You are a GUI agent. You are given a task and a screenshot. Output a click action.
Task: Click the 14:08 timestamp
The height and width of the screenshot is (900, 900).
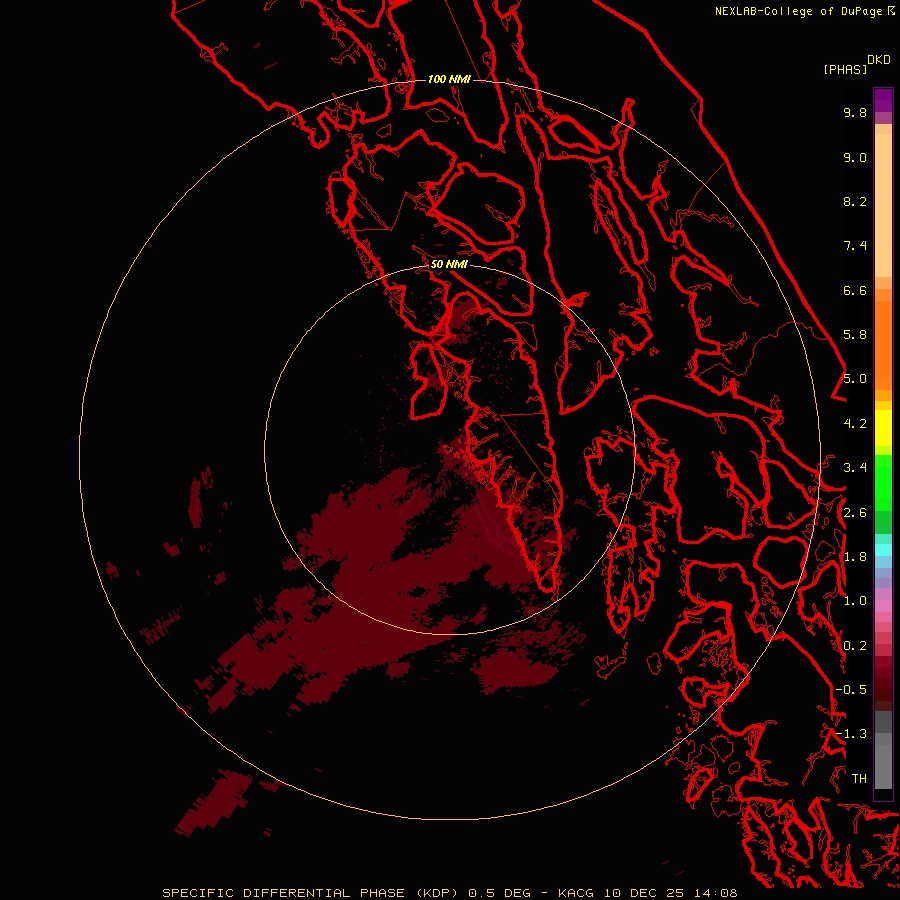tap(715, 893)
